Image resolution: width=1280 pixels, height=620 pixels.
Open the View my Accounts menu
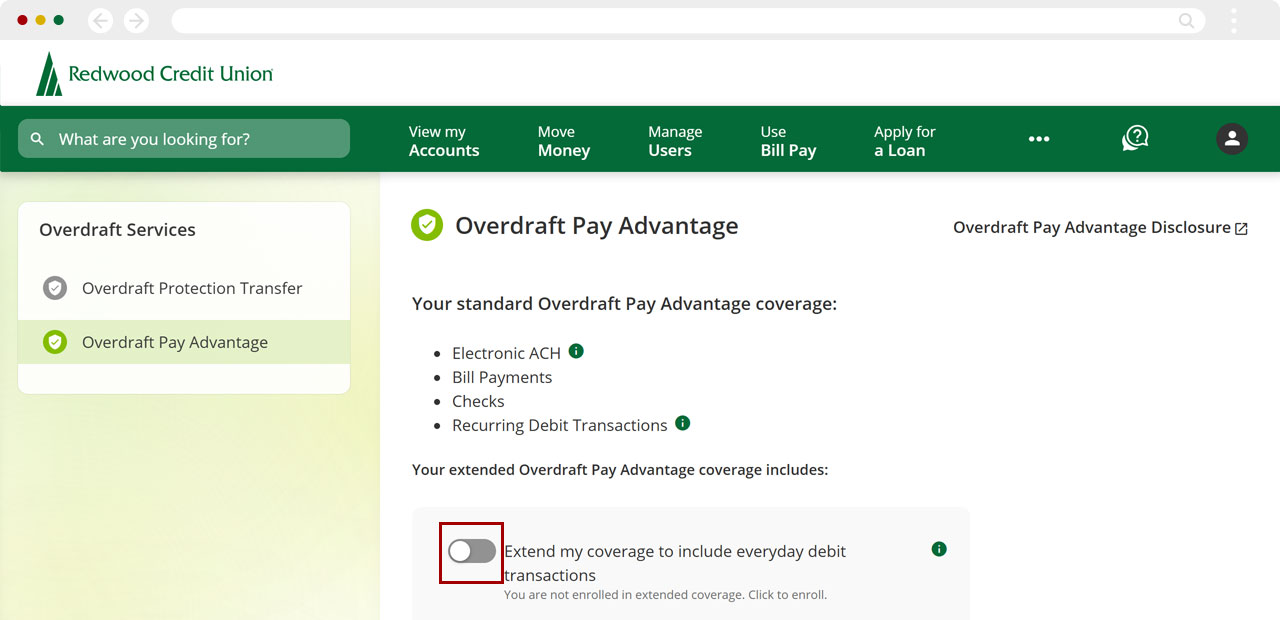click(x=444, y=141)
